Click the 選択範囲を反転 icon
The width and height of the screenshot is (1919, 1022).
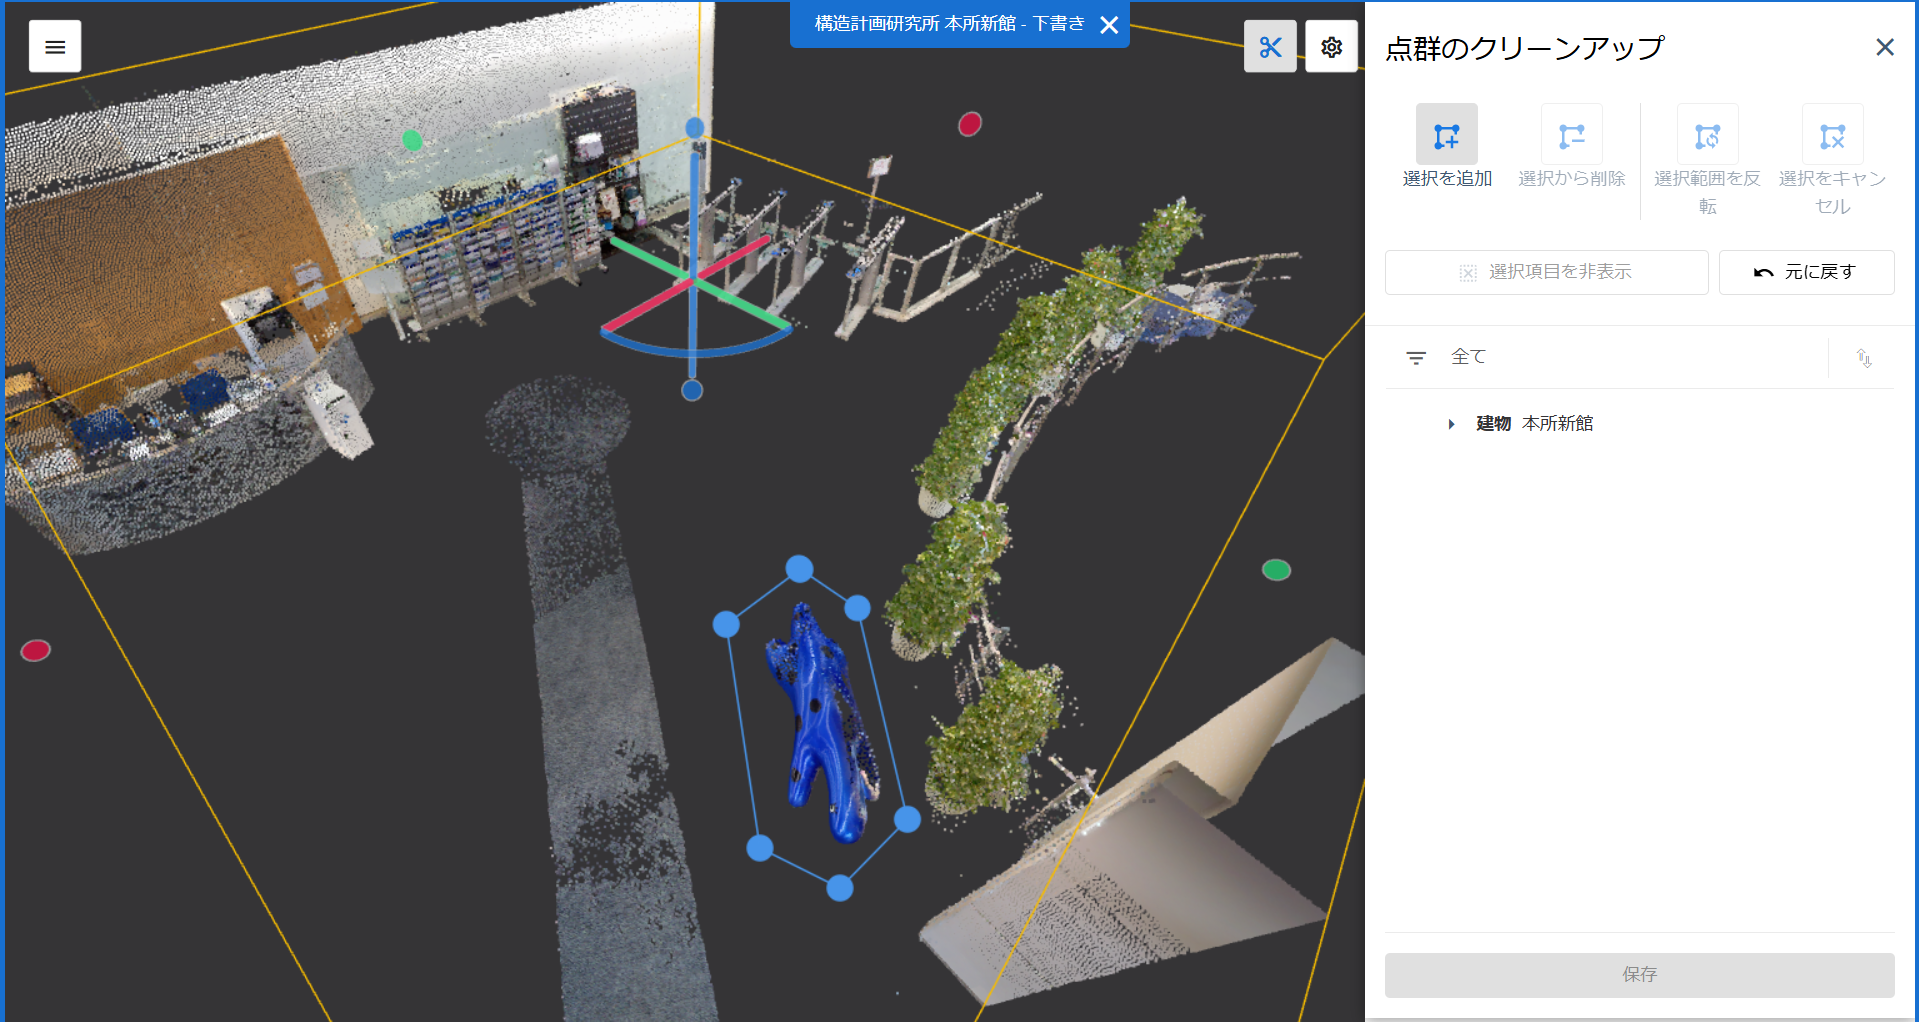(x=1708, y=136)
